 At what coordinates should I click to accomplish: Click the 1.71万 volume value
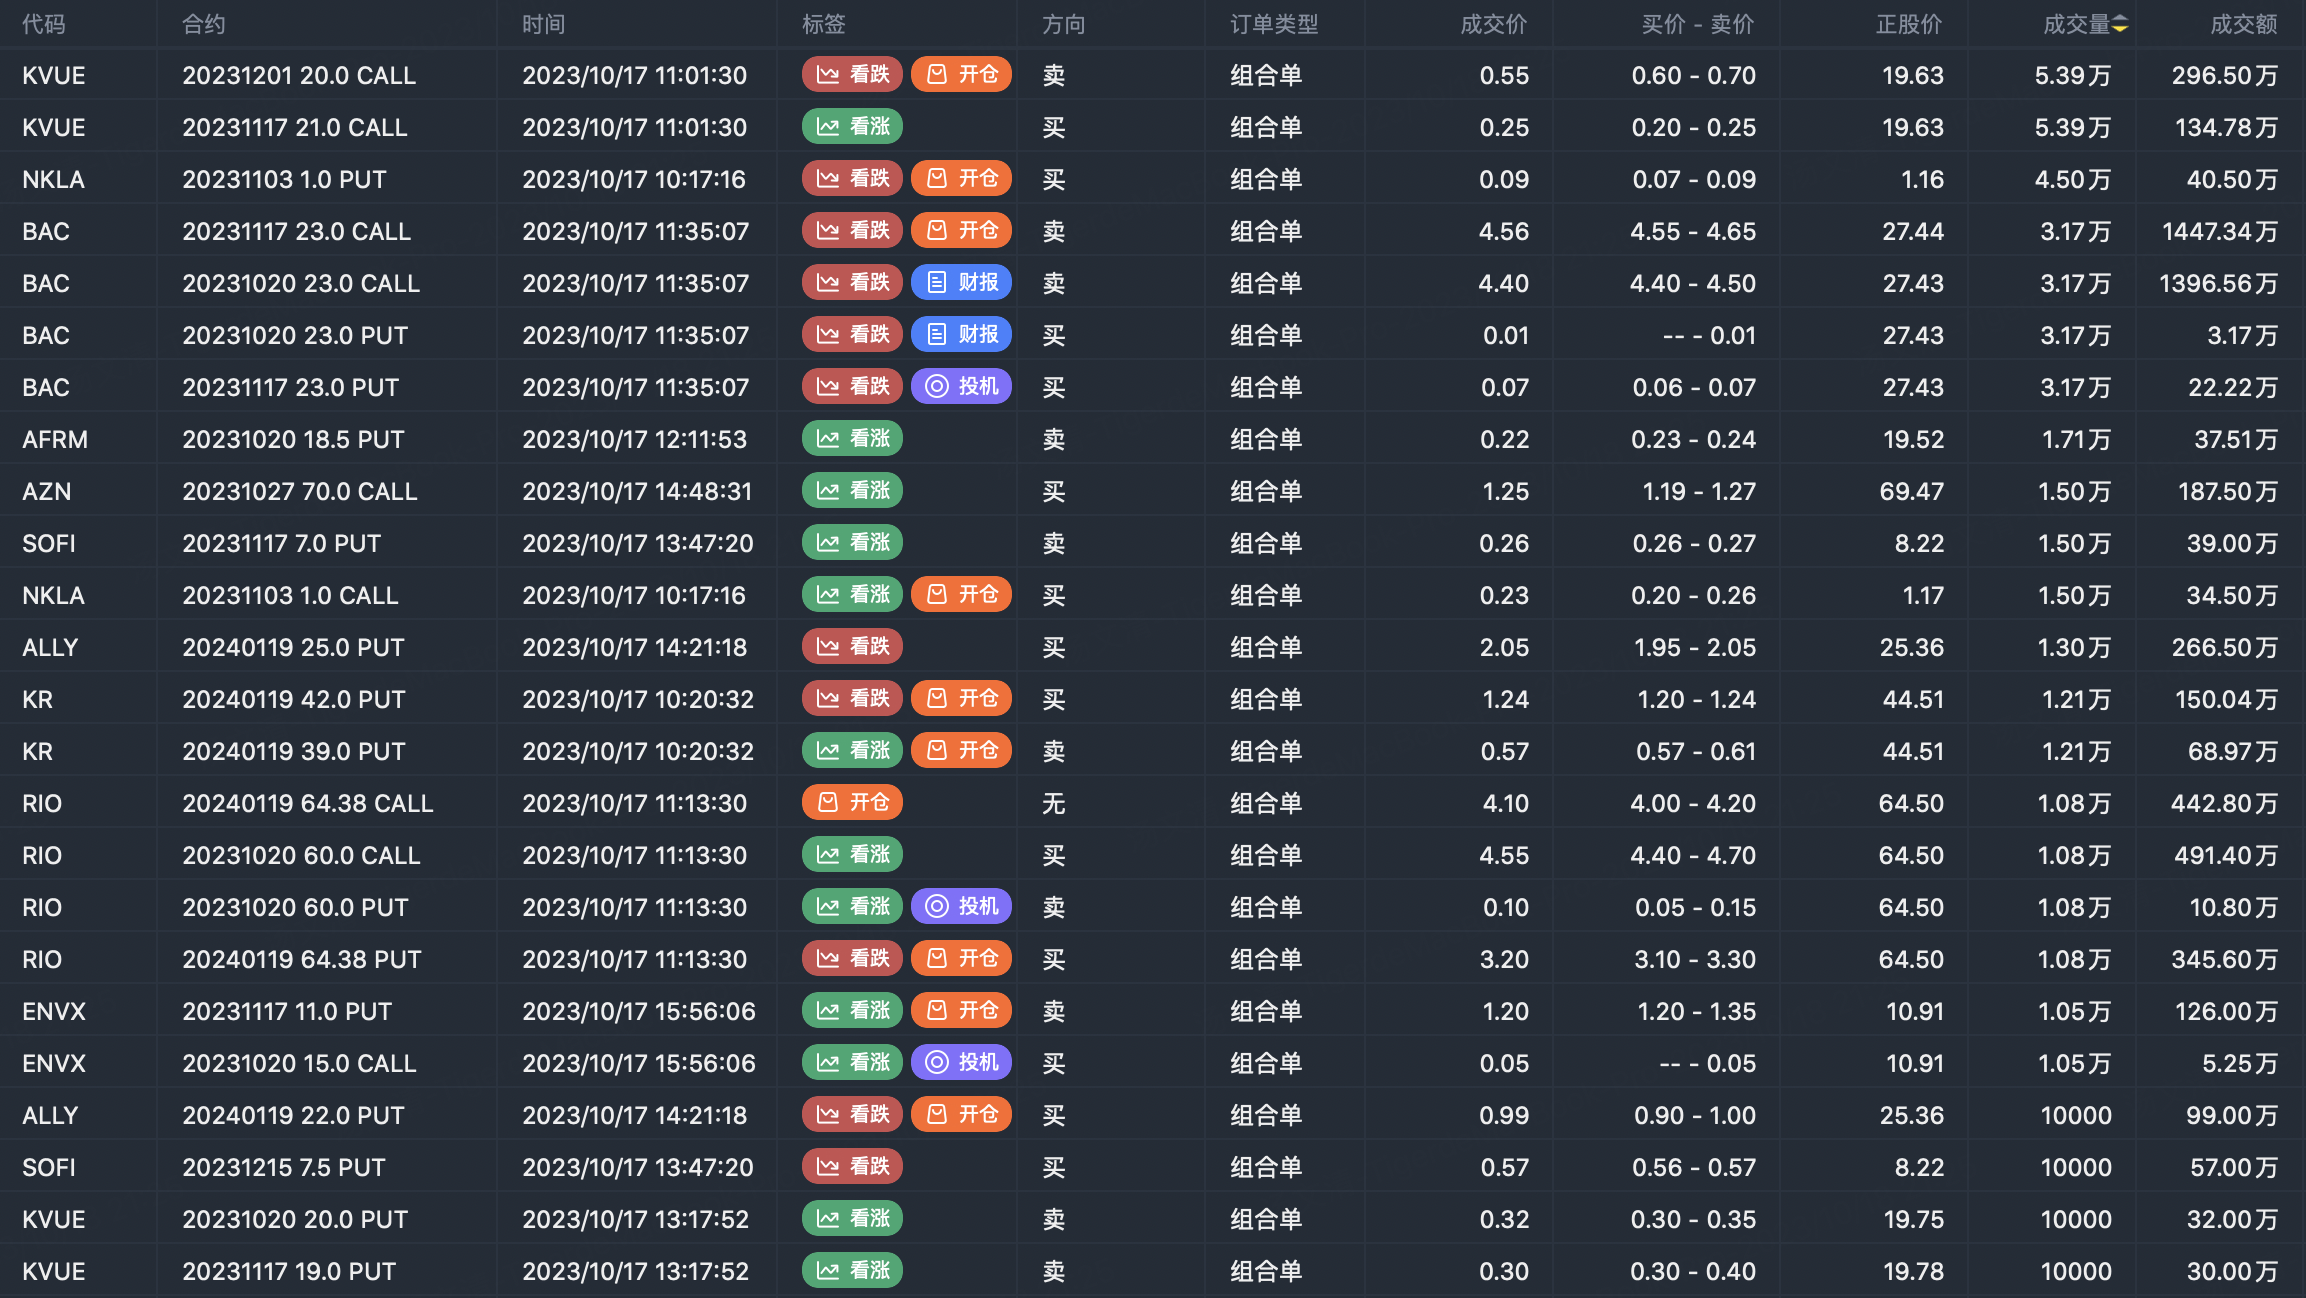(x=2075, y=439)
